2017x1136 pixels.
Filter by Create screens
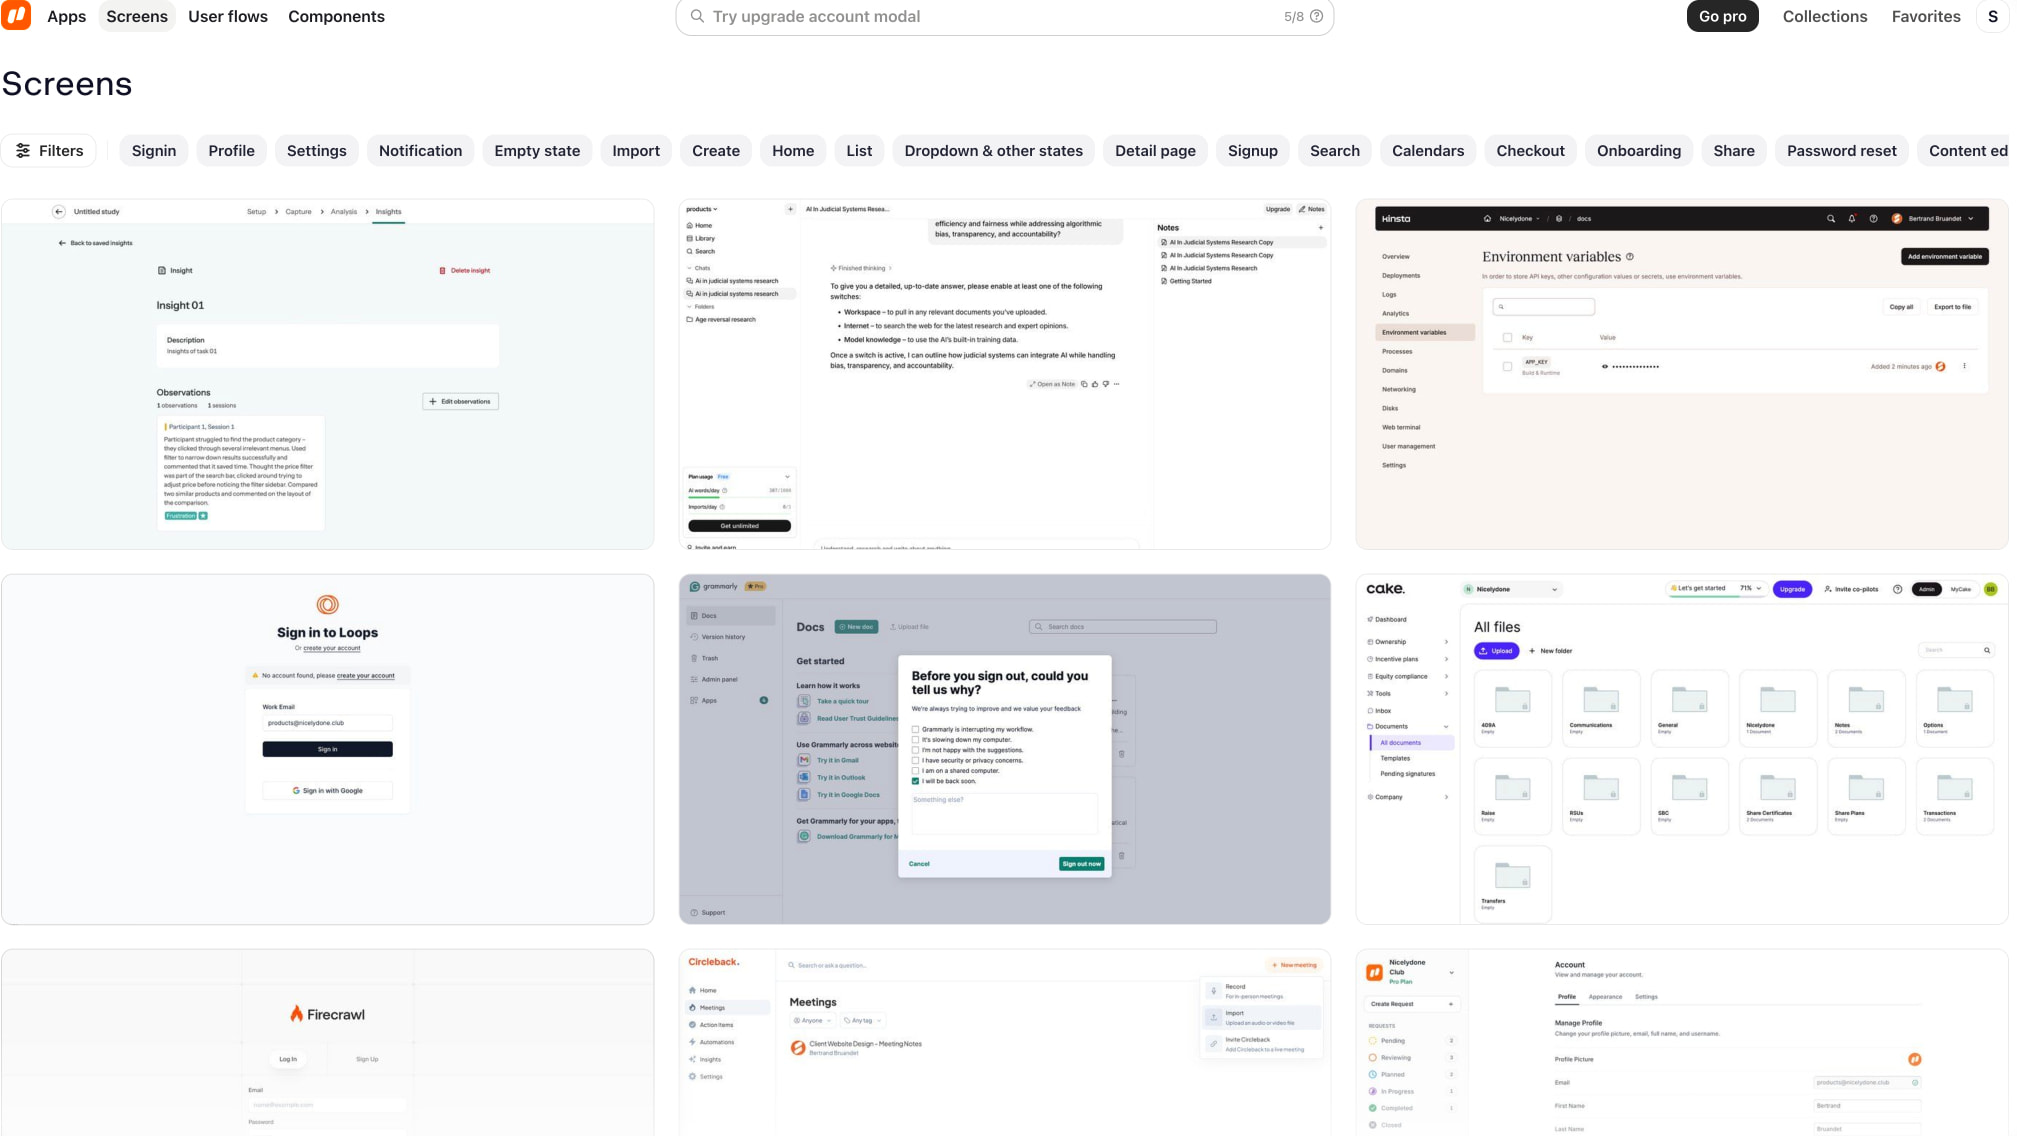click(x=716, y=150)
